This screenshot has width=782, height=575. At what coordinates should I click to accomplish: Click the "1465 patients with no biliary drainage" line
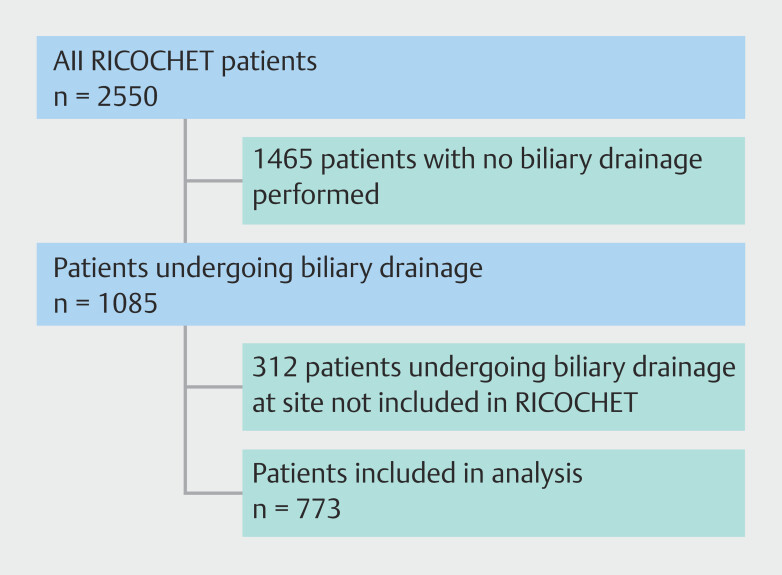coord(477,159)
